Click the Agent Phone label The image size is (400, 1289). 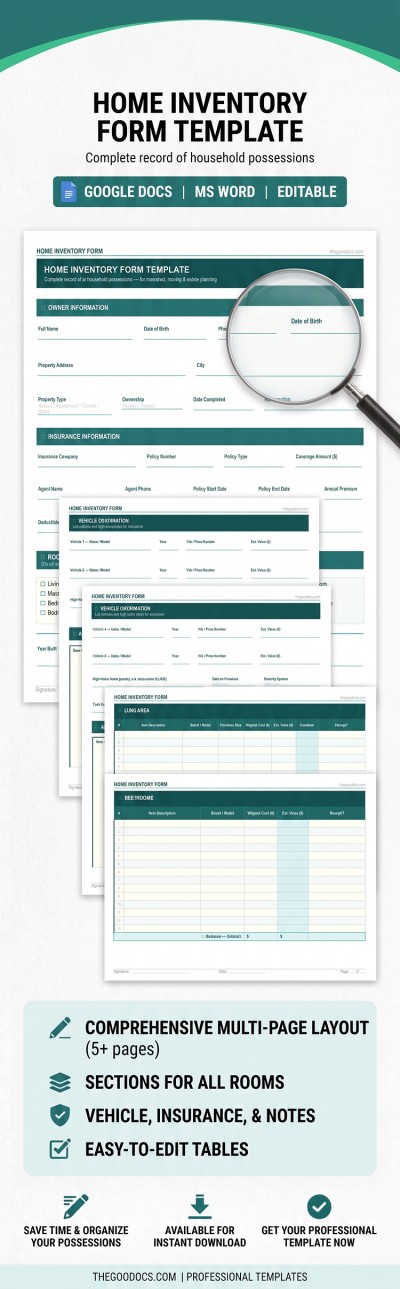coord(138,488)
